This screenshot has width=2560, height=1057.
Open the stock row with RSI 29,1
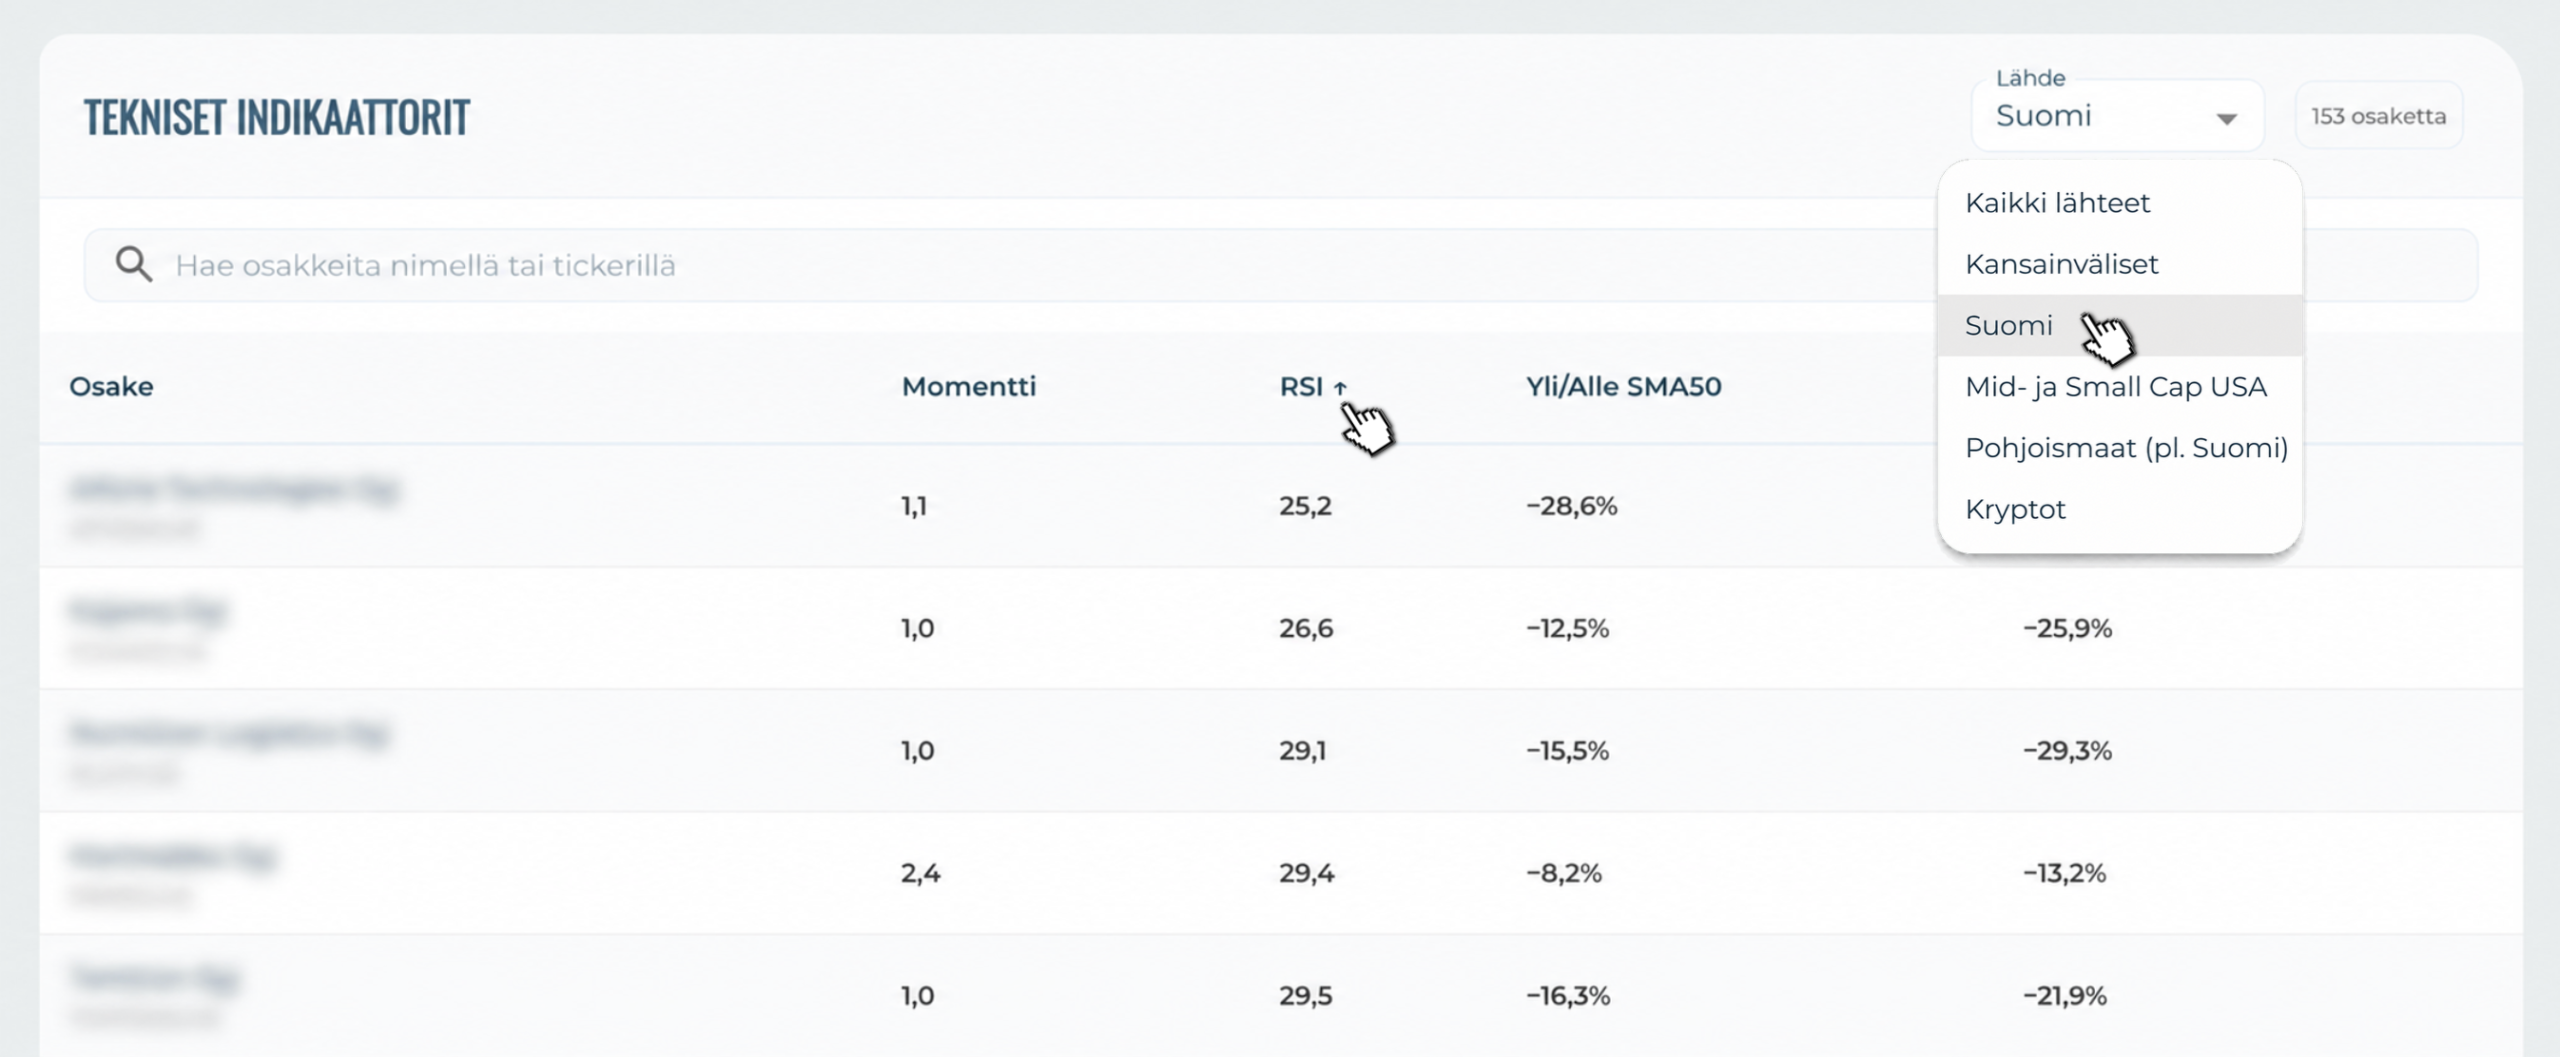click(1280, 751)
